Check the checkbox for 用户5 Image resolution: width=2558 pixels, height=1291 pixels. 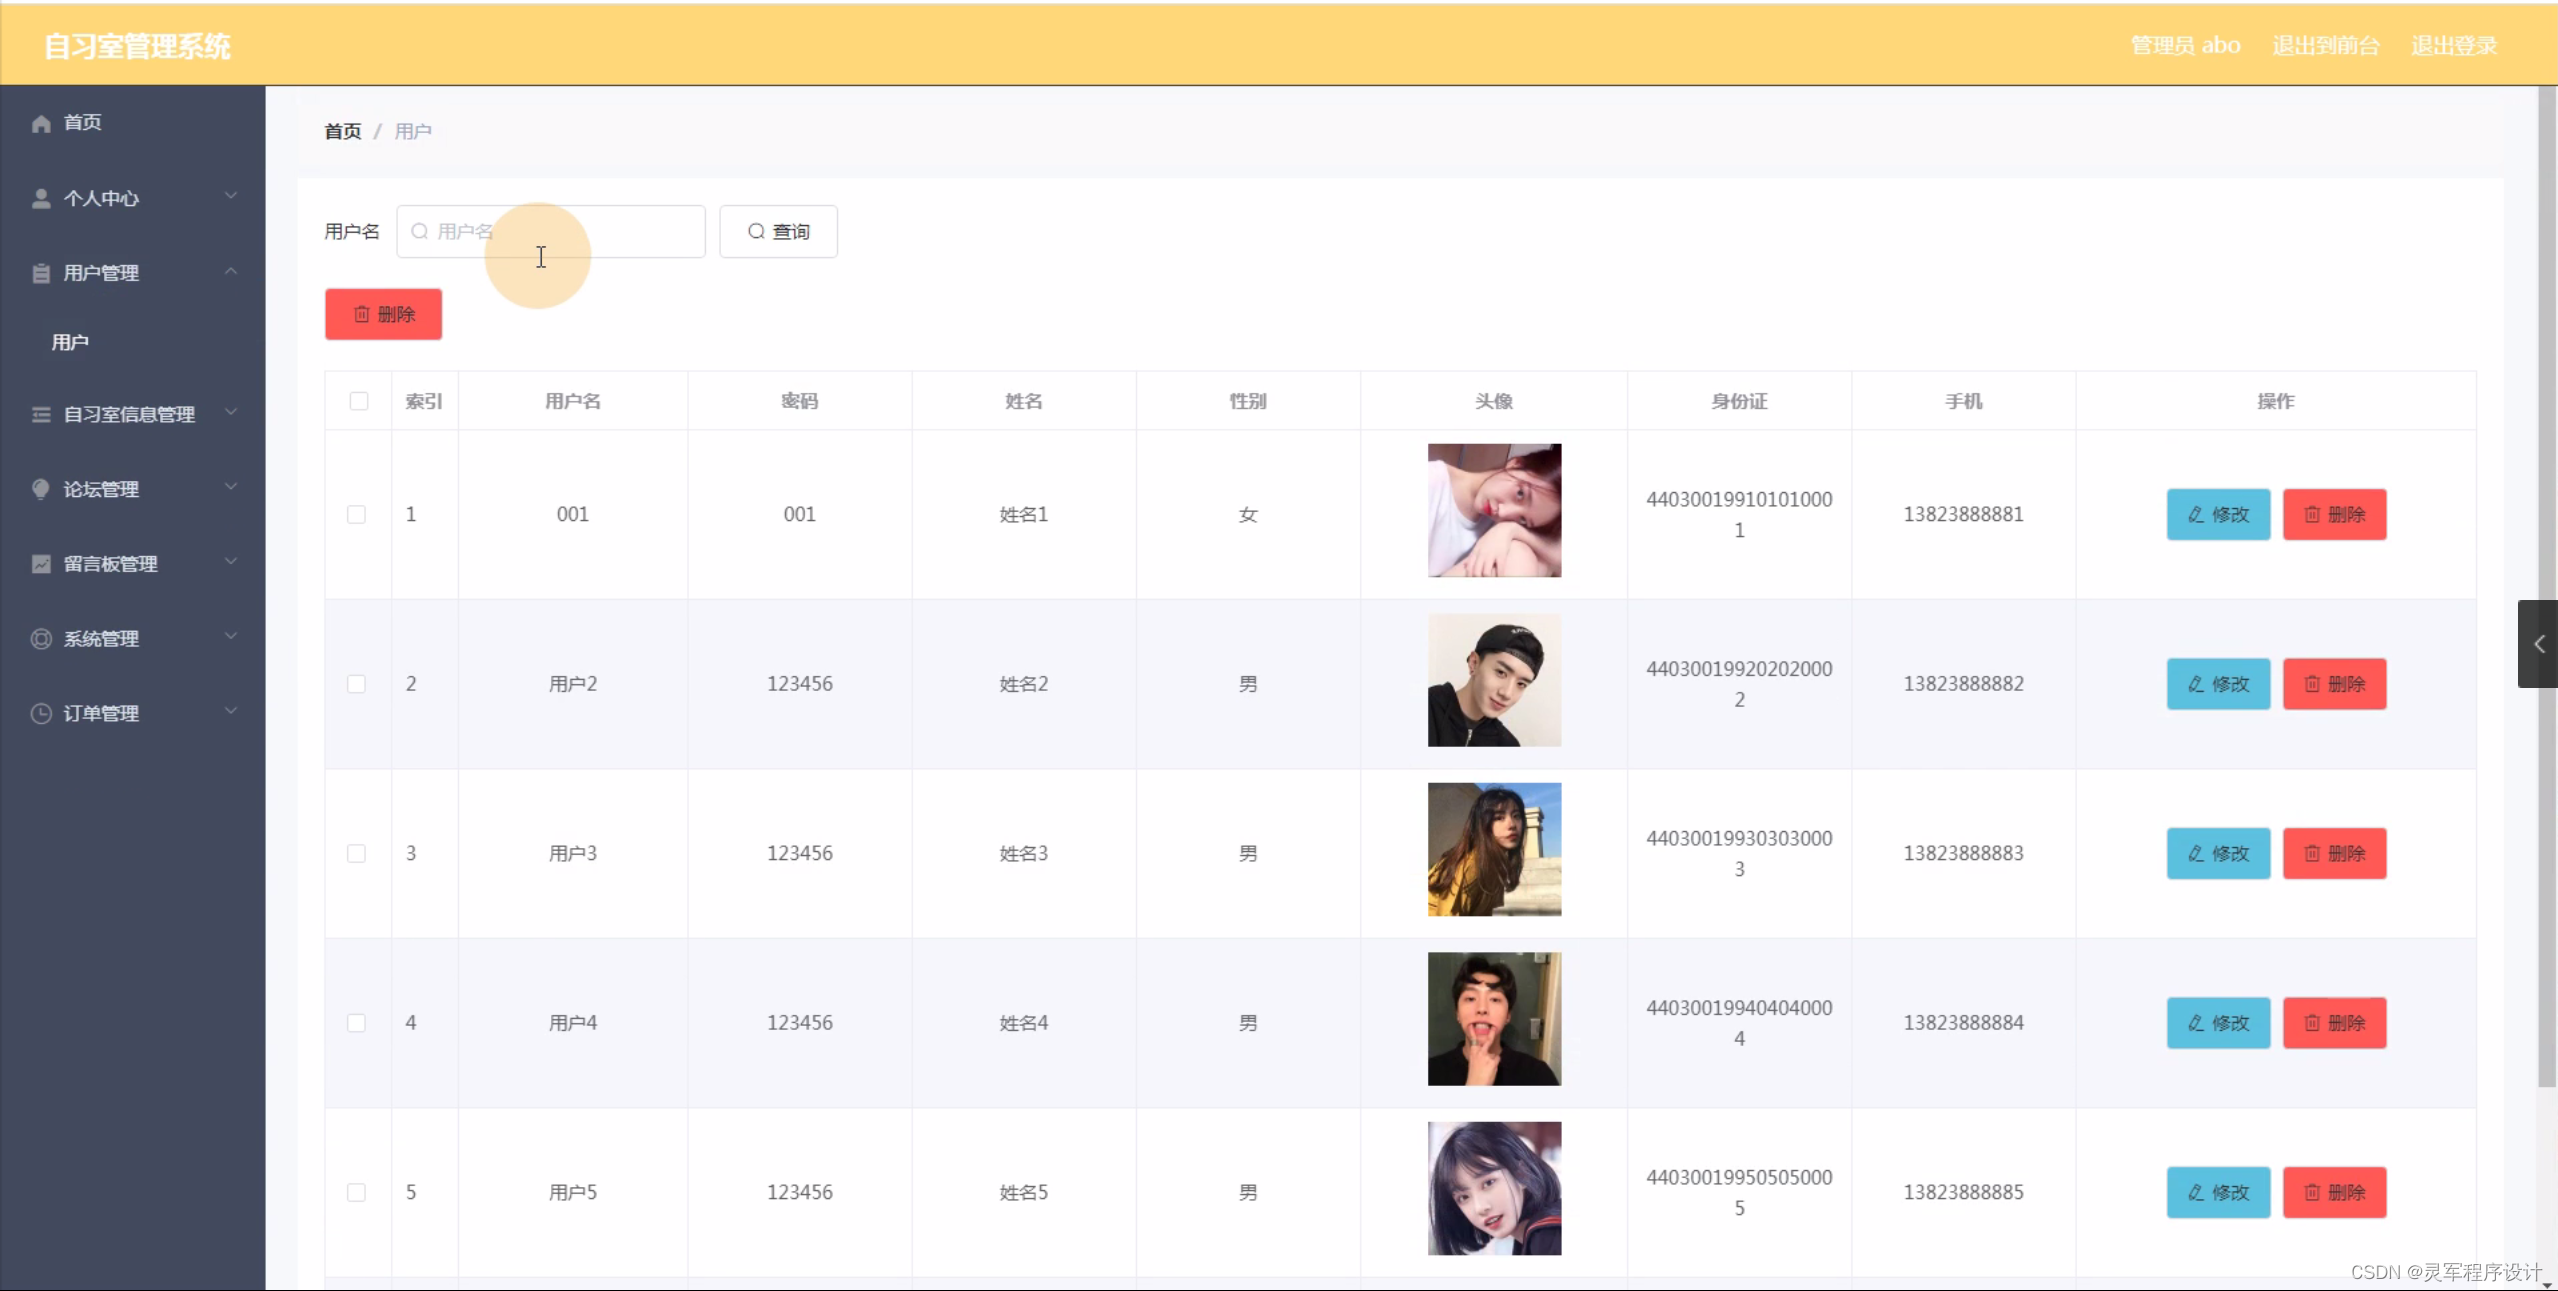tap(356, 1192)
